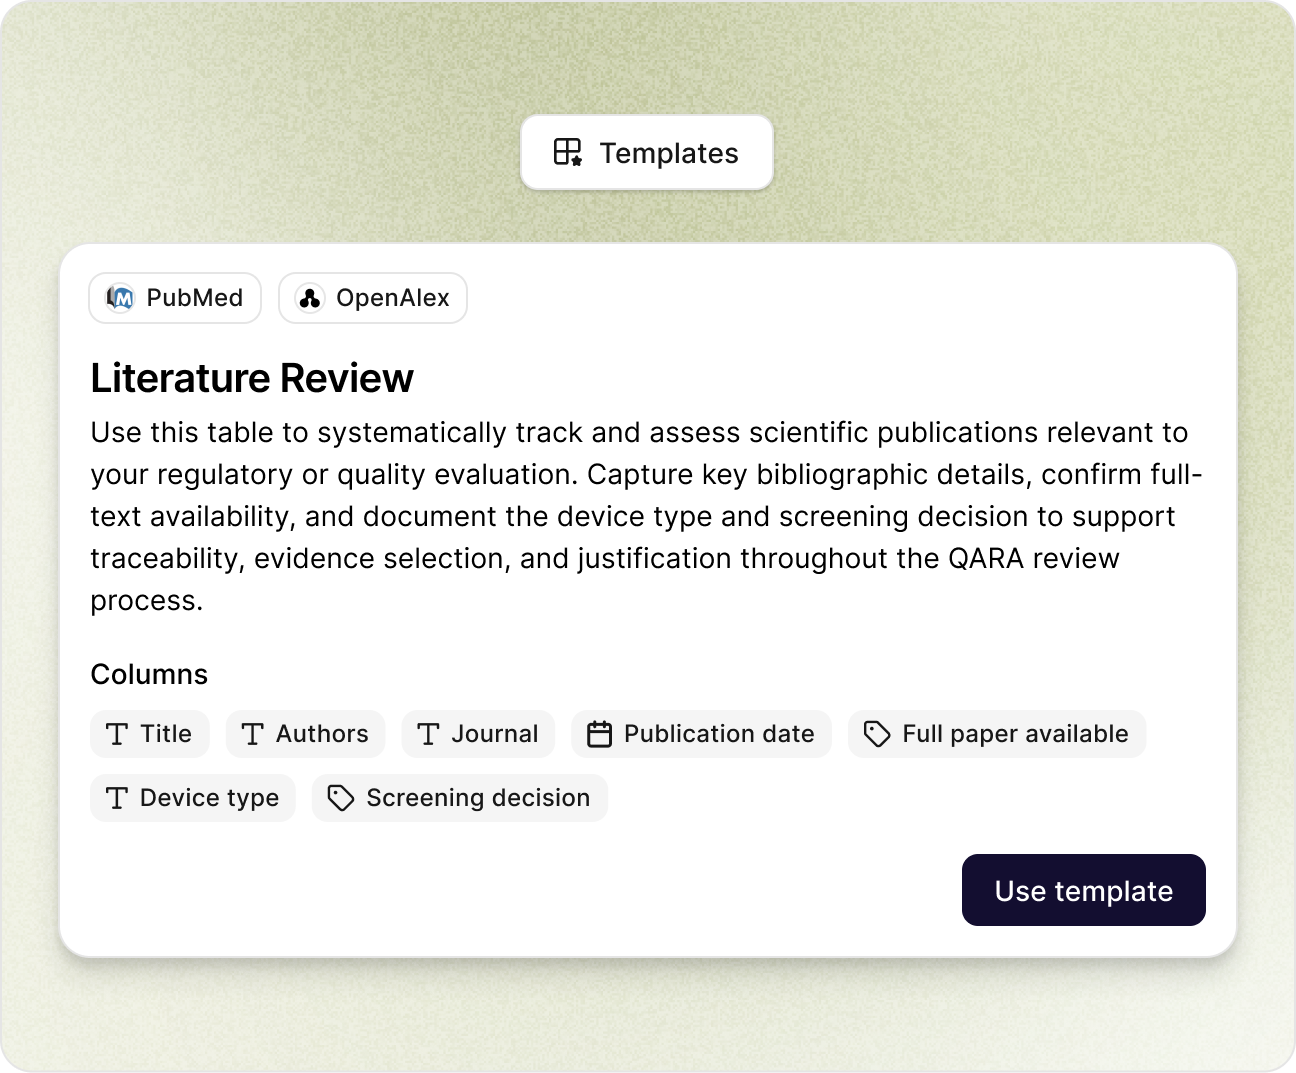Click the OpenAlex logo icon
Viewport: 1296px width, 1073px height.
(310, 298)
